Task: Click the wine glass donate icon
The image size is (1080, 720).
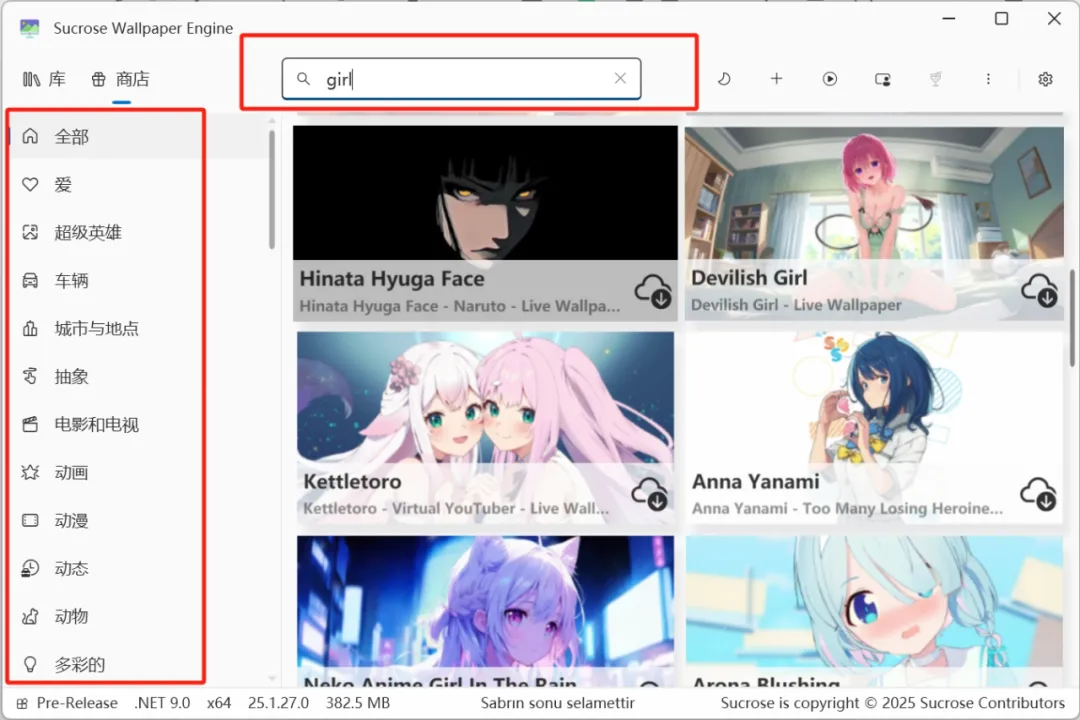Action: (x=935, y=78)
